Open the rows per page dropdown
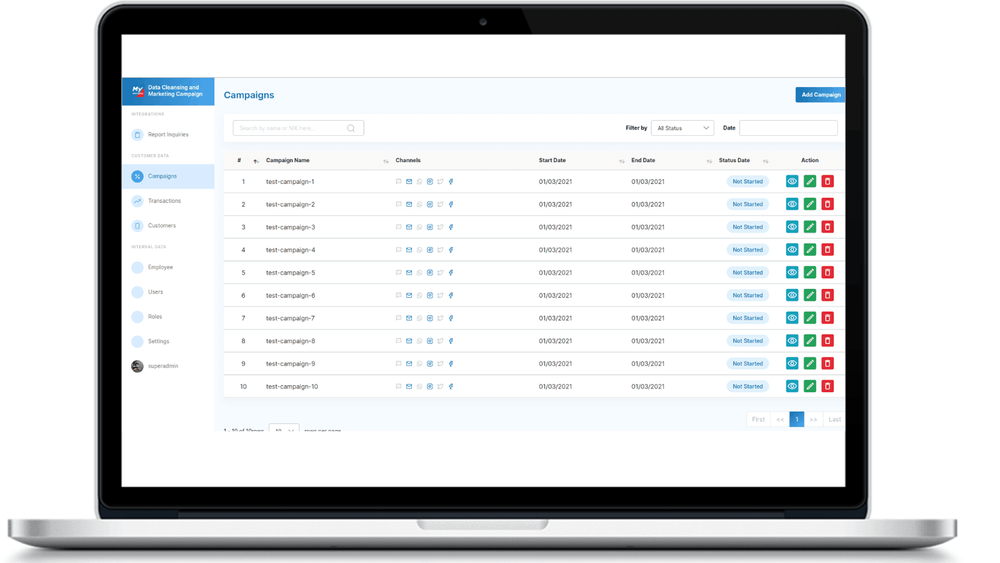The width and height of the screenshot is (1000, 563). [x=284, y=429]
